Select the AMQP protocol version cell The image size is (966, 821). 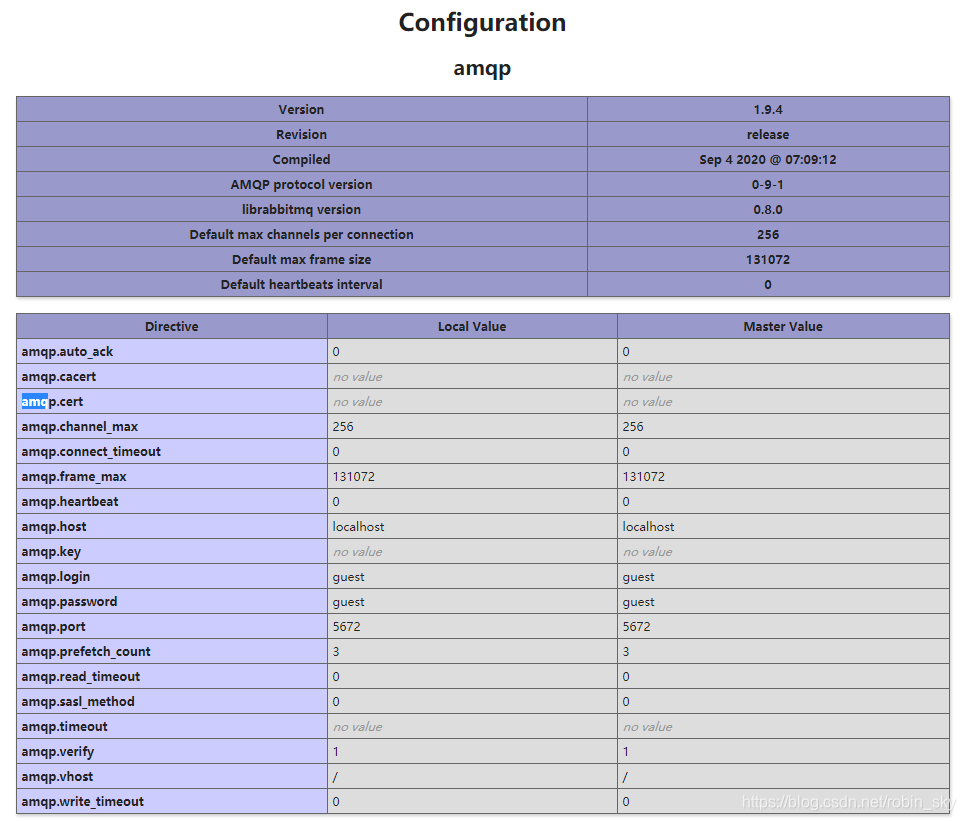[301, 184]
